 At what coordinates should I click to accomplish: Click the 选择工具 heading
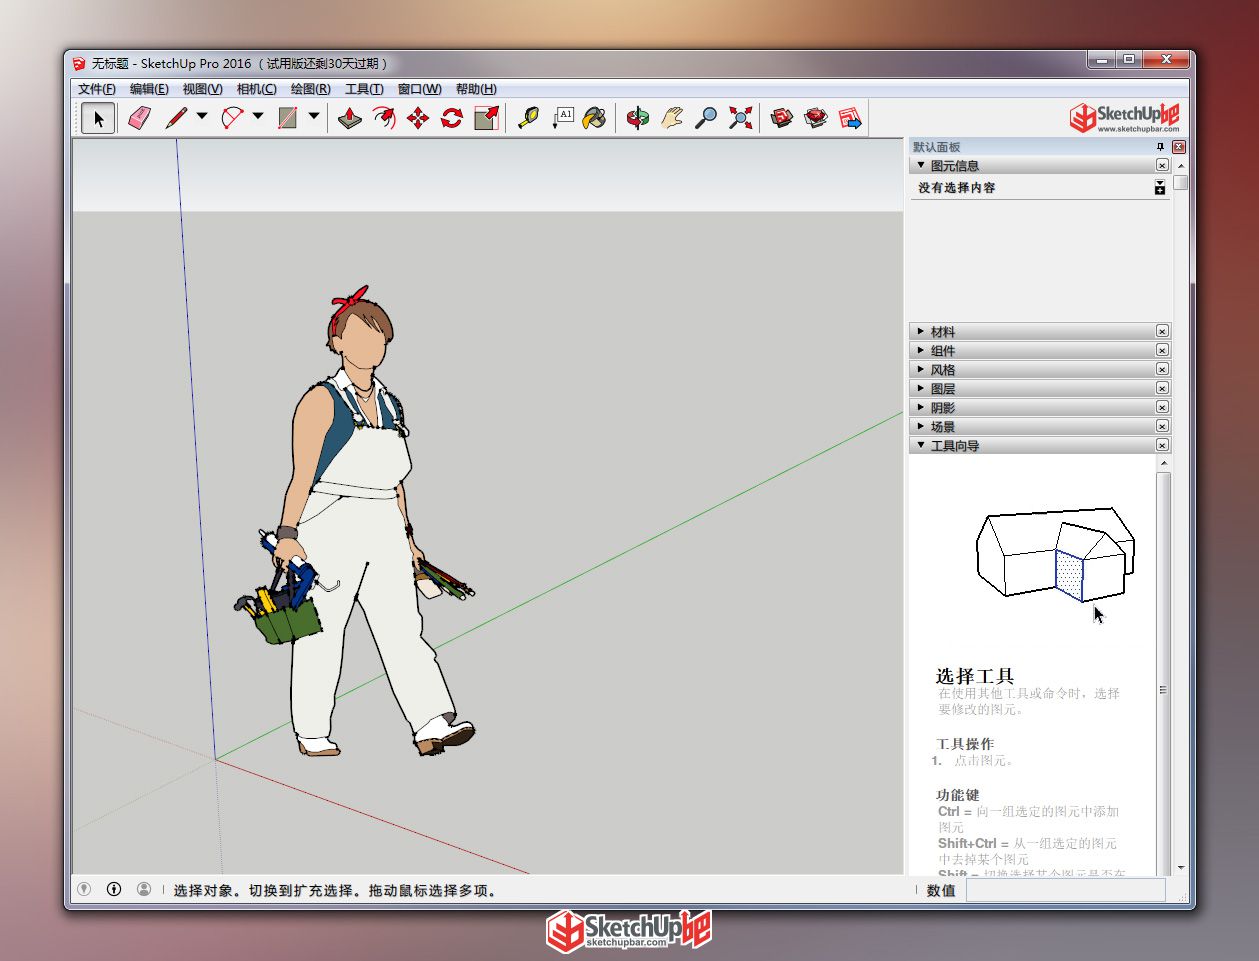pyautogui.click(x=975, y=676)
